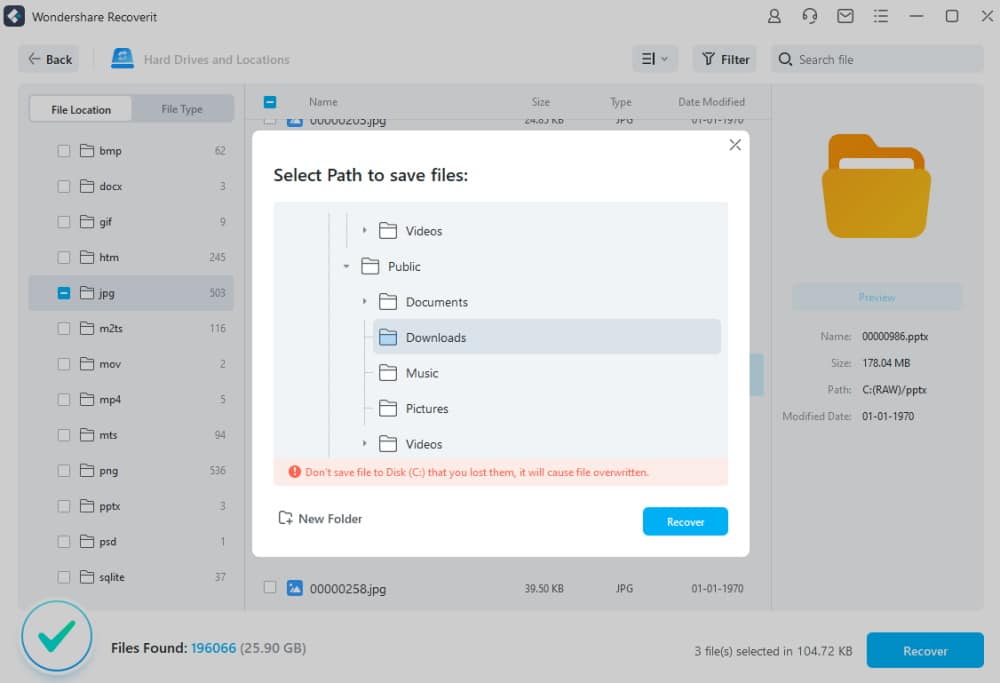Collapse the Public folder tree node
The width and height of the screenshot is (1000, 683).
346,267
